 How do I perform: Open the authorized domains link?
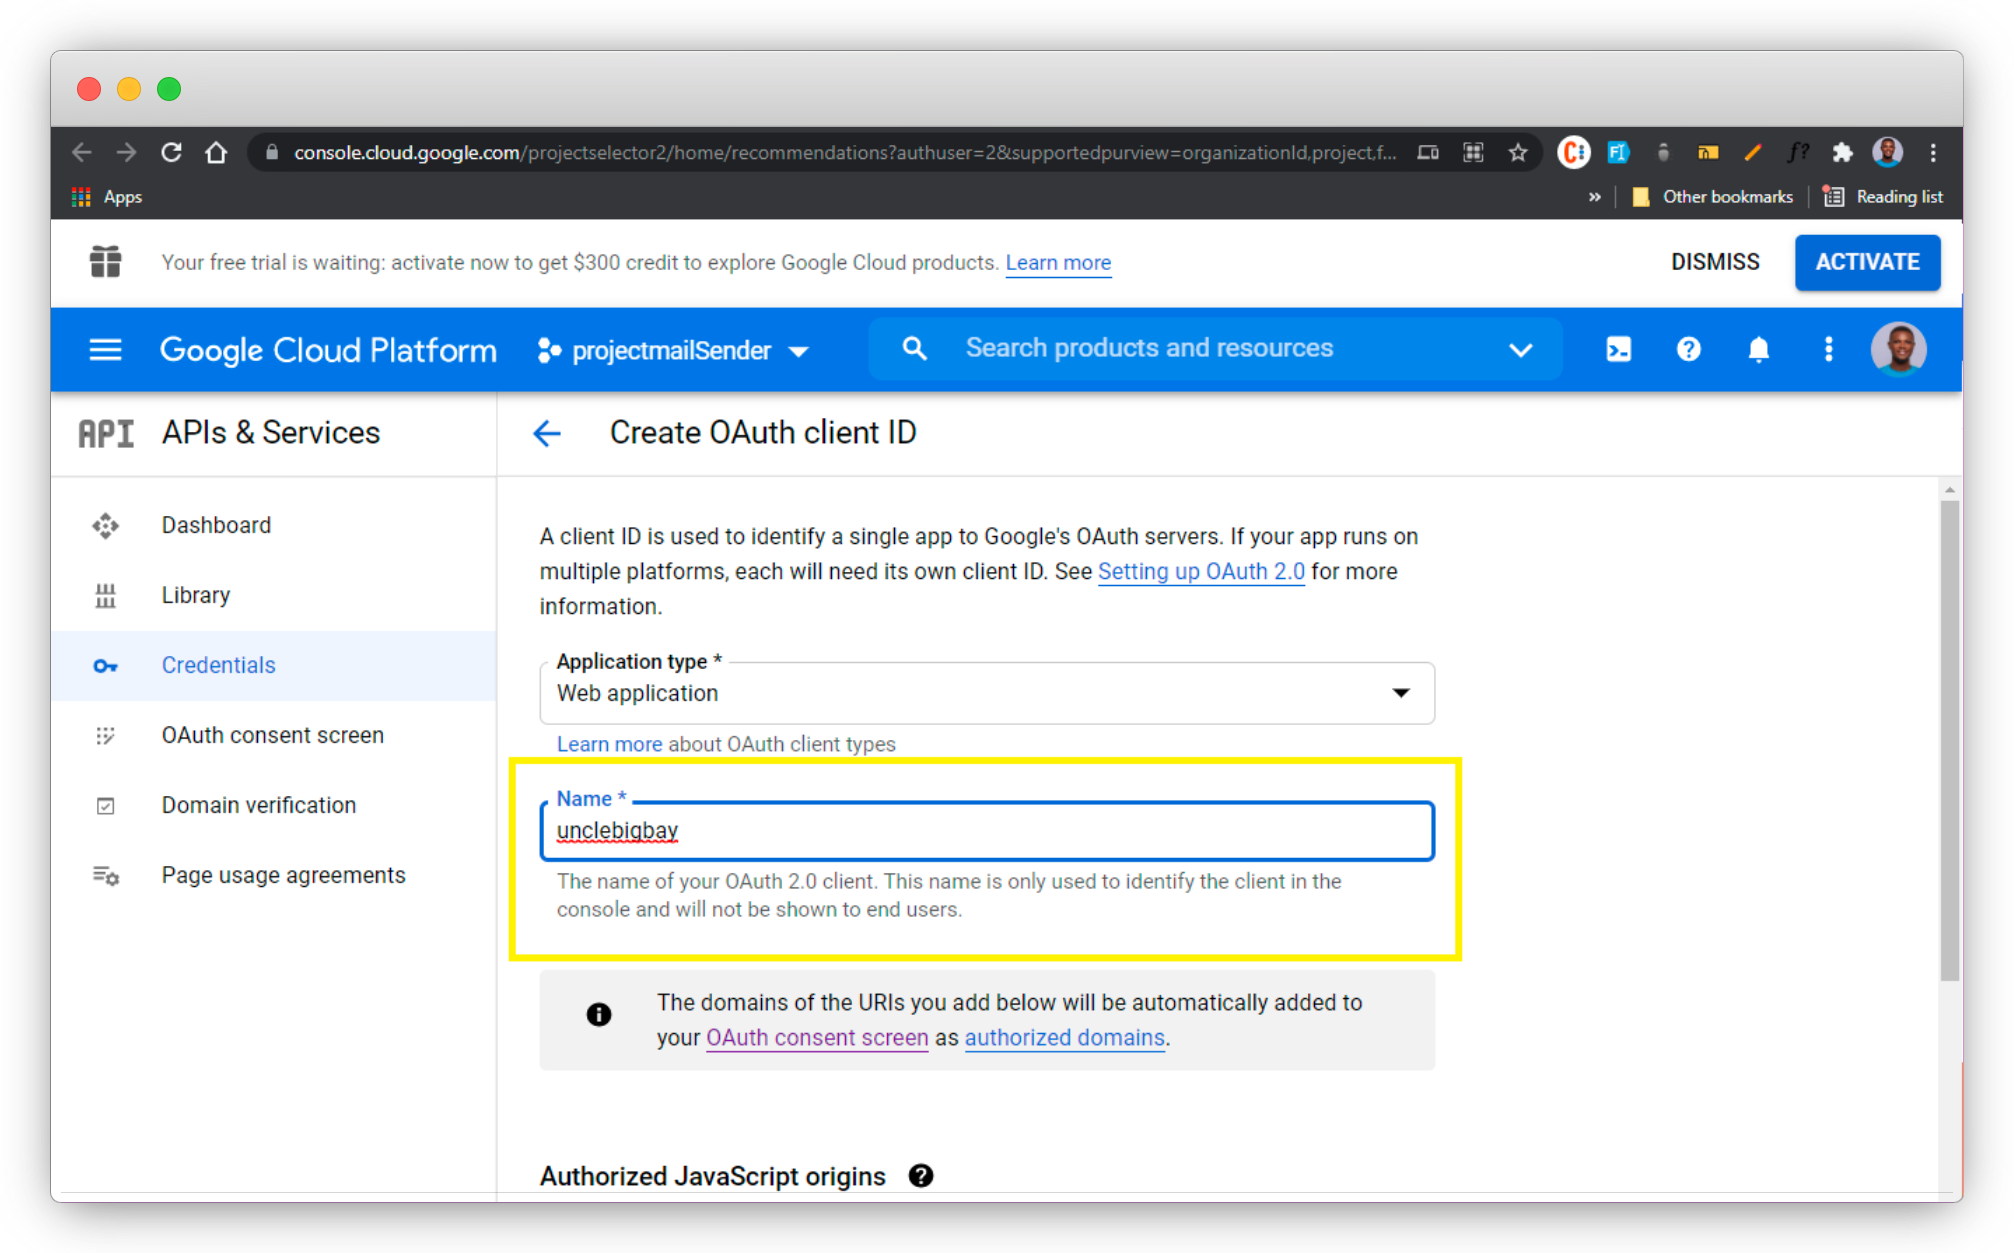[x=1065, y=1038]
